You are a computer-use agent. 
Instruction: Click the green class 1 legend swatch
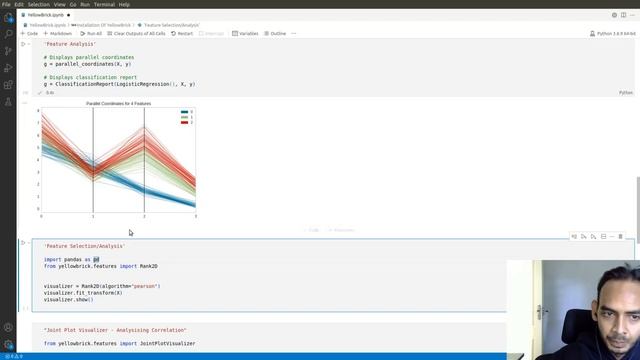point(184,117)
